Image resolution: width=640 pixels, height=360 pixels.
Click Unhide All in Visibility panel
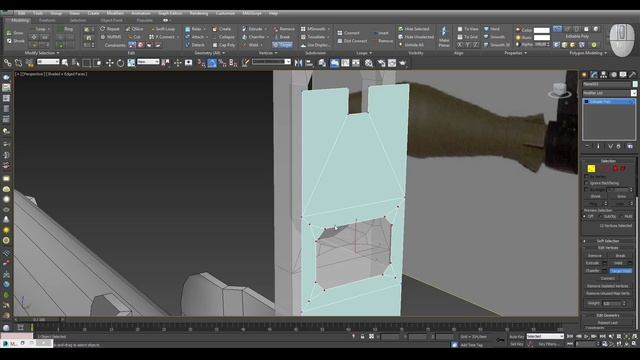pyautogui.click(x=411, y=45)
